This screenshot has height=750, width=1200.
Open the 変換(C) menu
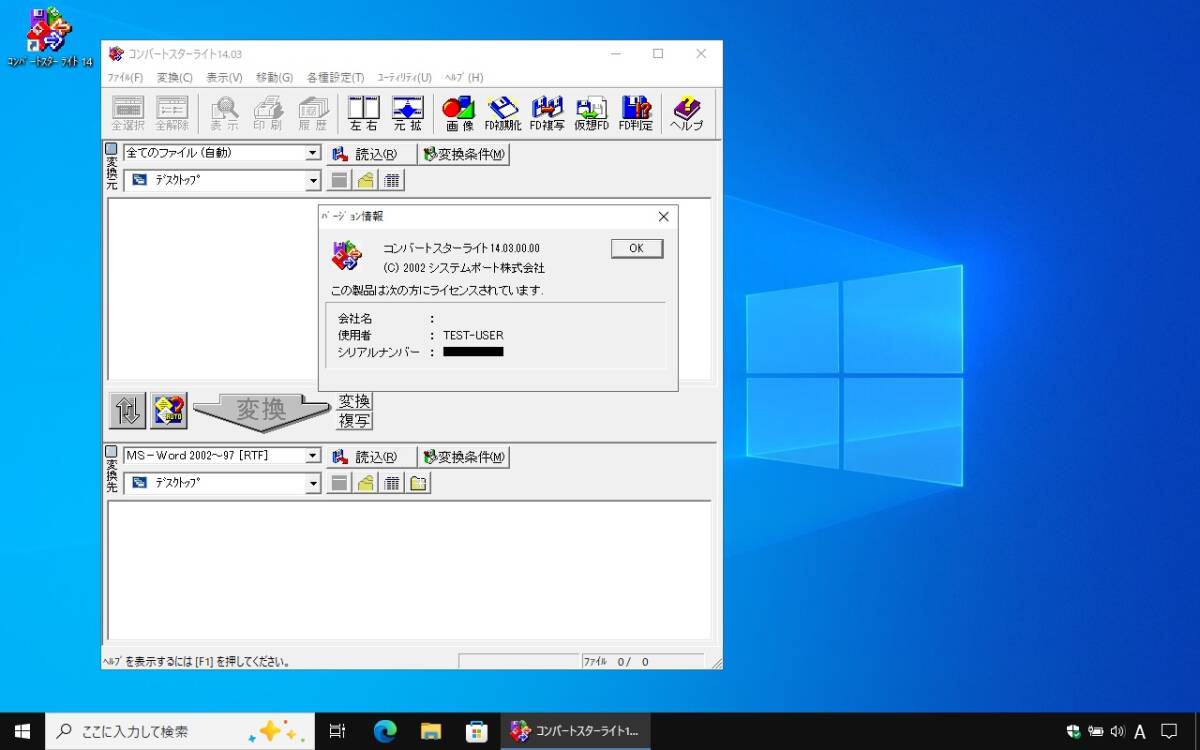(175, 77)
